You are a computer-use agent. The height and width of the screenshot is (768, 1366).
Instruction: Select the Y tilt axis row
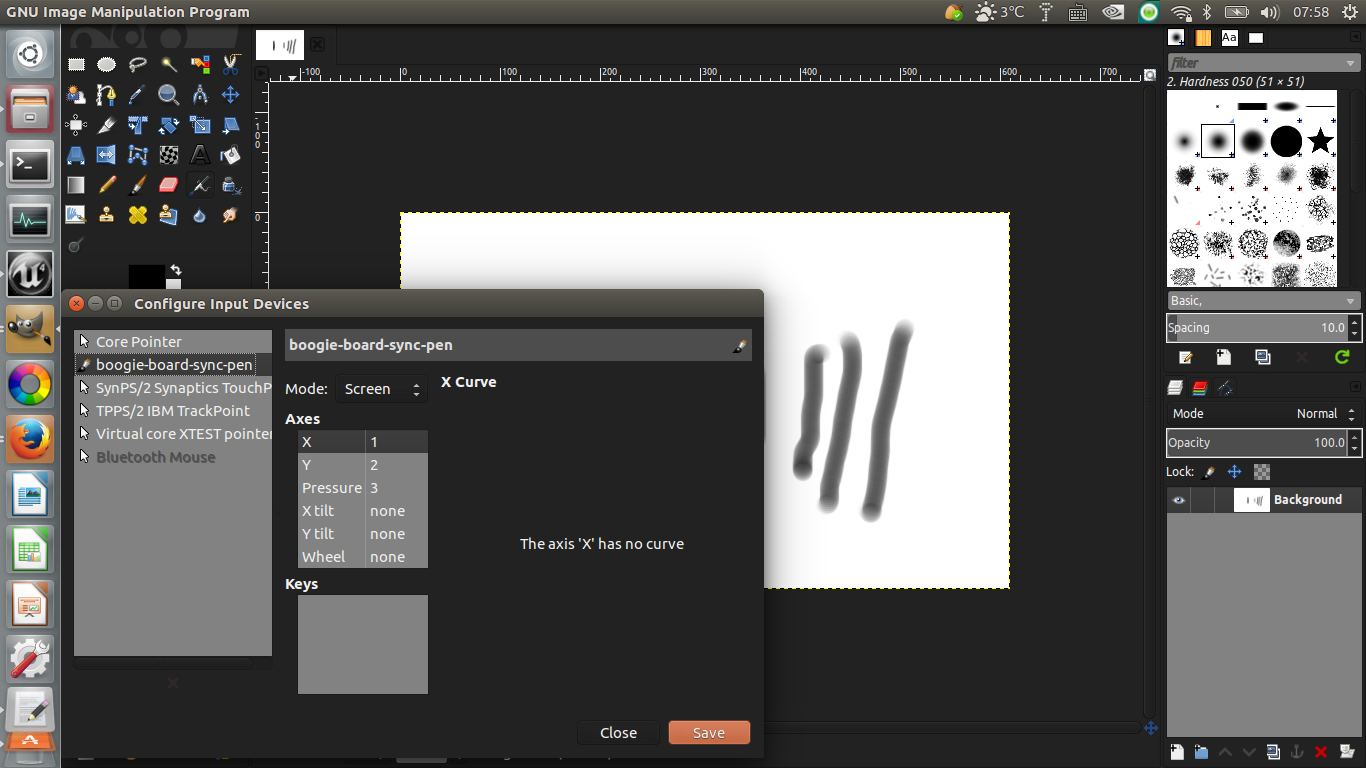pyautogui.click(x=363, y=534)
